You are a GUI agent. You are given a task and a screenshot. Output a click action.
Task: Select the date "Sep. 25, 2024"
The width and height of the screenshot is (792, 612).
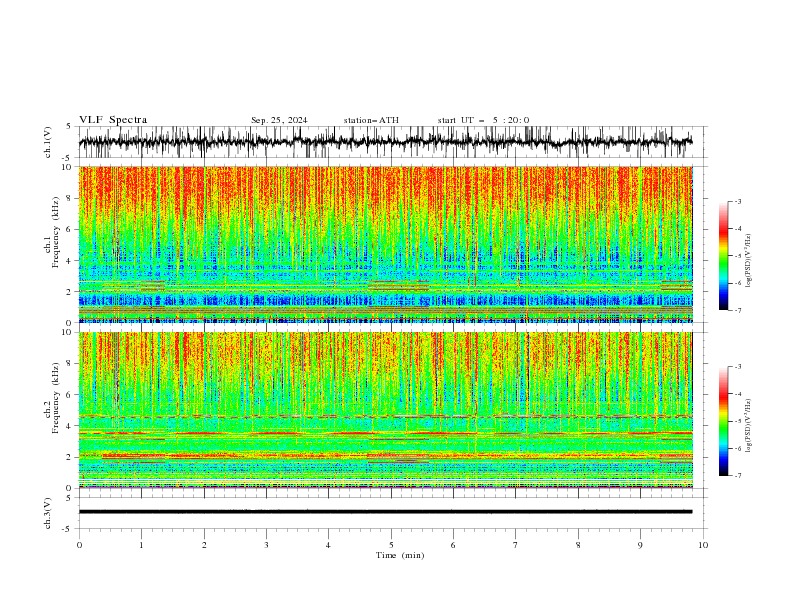pos(279,120)
